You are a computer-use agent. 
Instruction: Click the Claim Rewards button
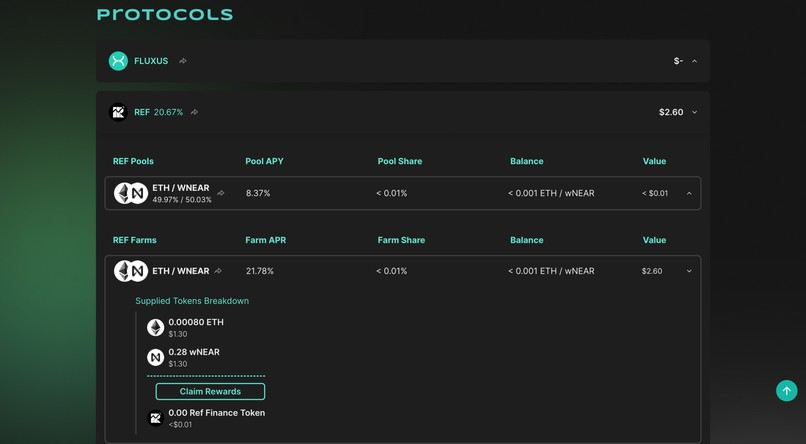pos(210,392)
